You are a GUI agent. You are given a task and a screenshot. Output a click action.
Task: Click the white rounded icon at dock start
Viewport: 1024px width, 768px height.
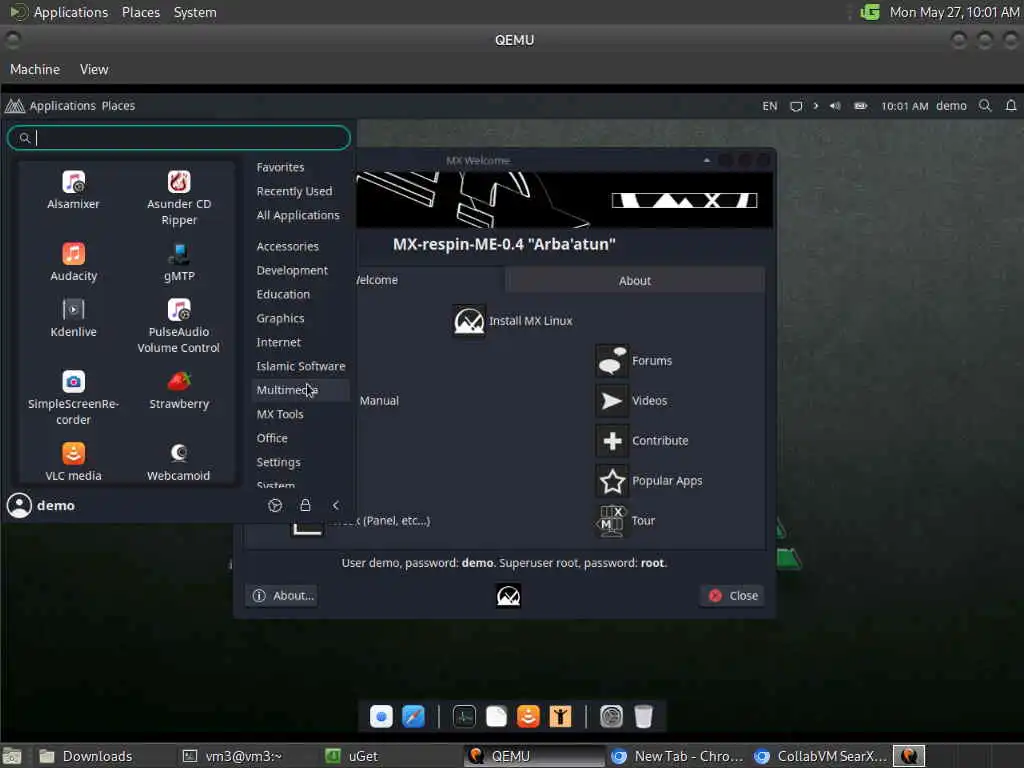pos(381,716)
